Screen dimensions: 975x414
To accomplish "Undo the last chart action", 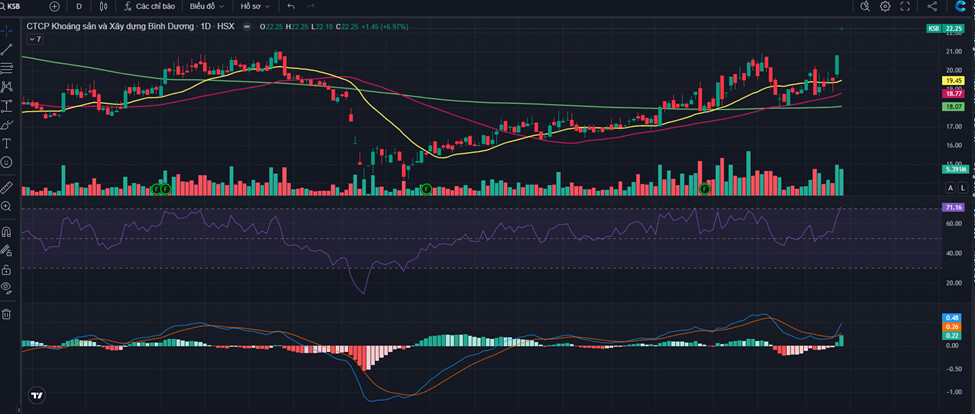I will pyautogui.click(x=291, y=6).
